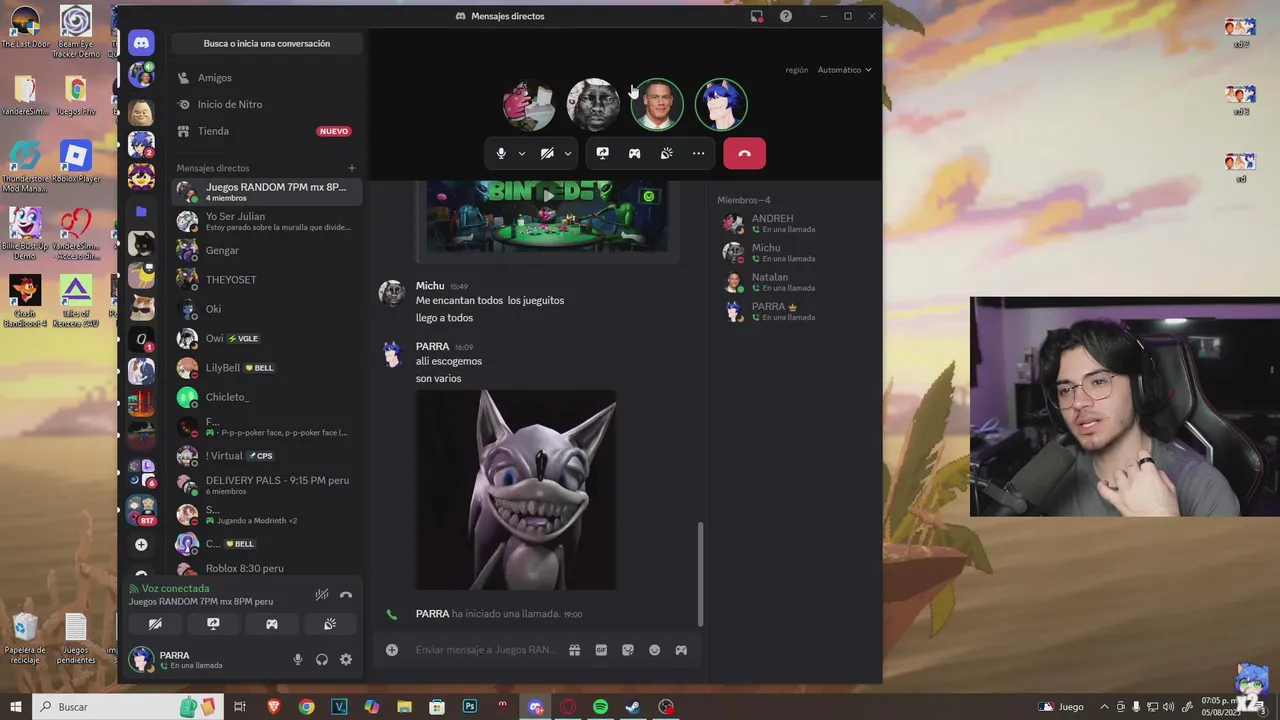Open the Amigos tab

click(266, 78)
